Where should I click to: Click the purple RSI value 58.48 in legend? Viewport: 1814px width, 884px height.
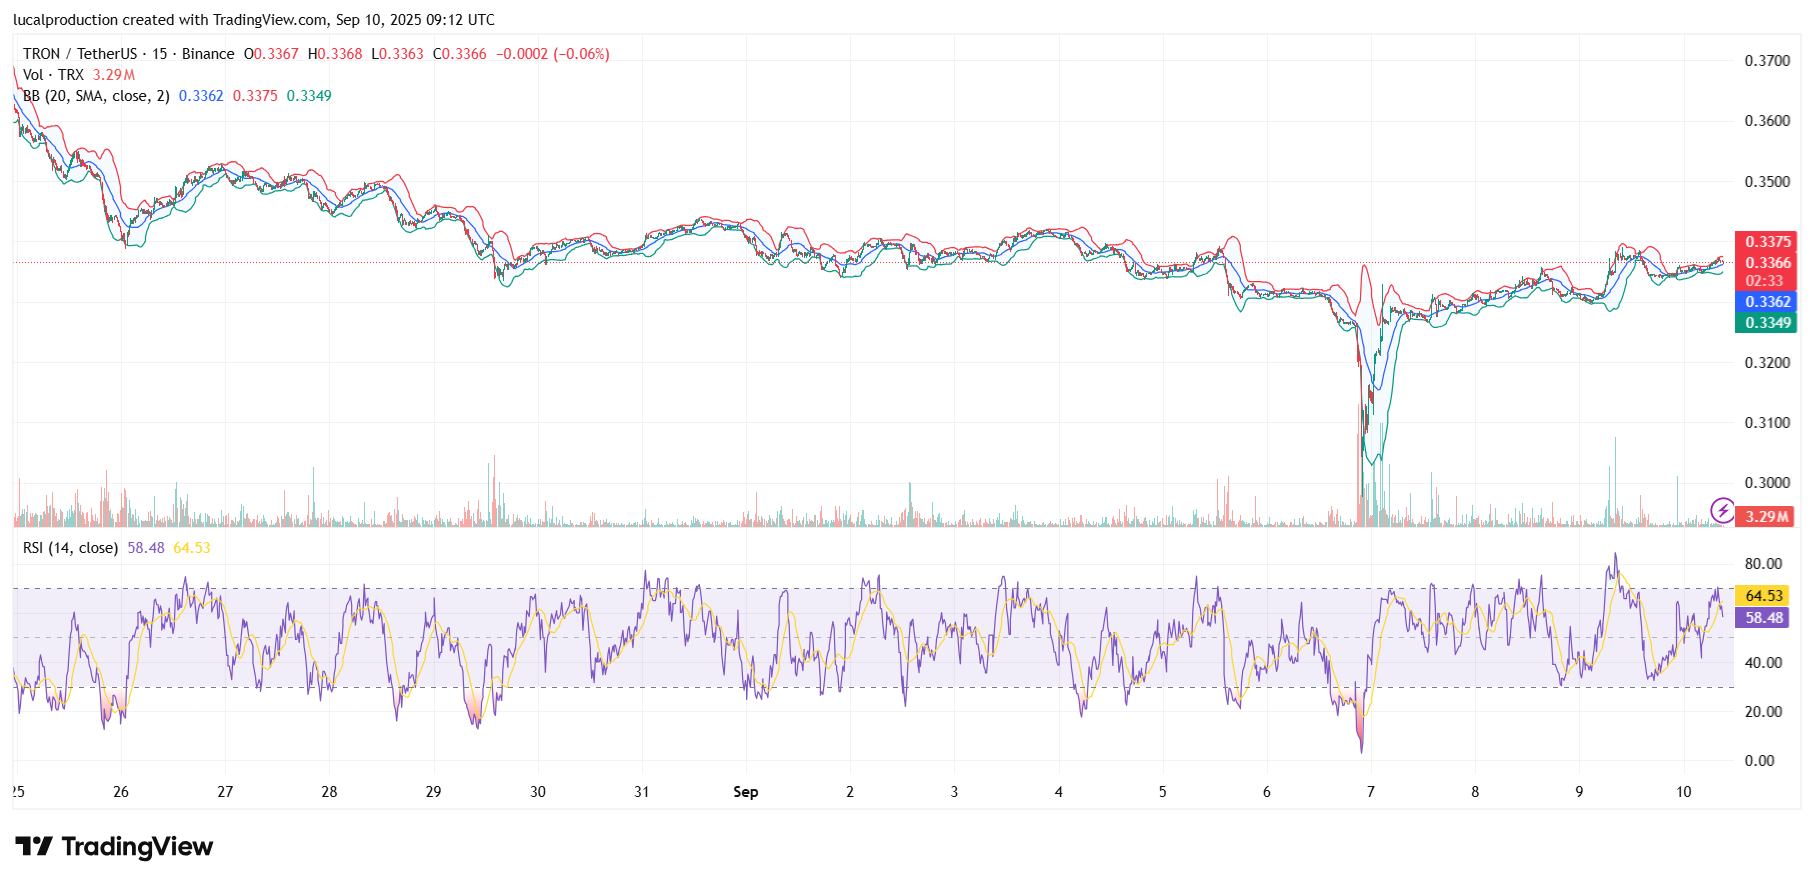tap(146, 548)
